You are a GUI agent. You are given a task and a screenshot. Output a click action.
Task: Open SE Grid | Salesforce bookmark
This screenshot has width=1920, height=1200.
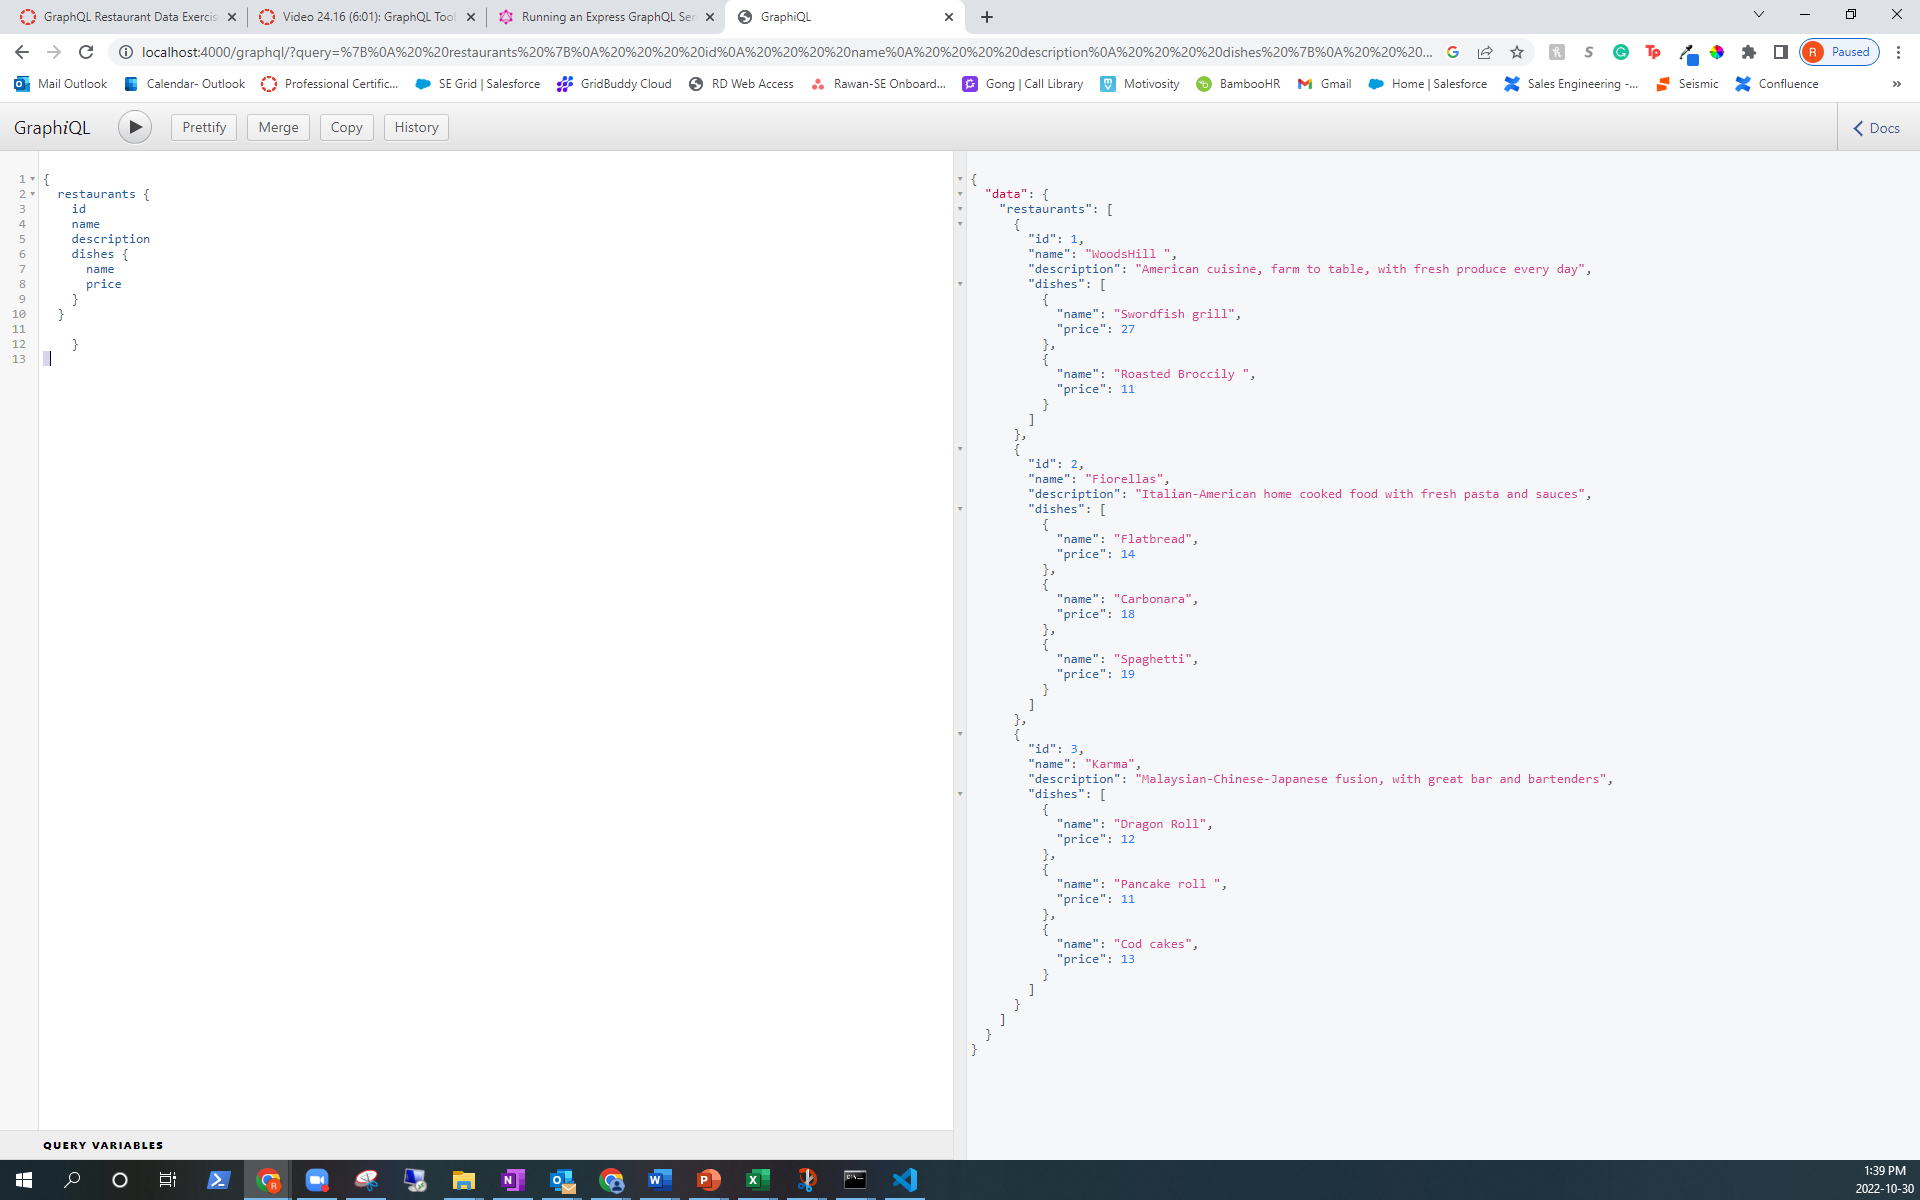(x=478, y=84)
